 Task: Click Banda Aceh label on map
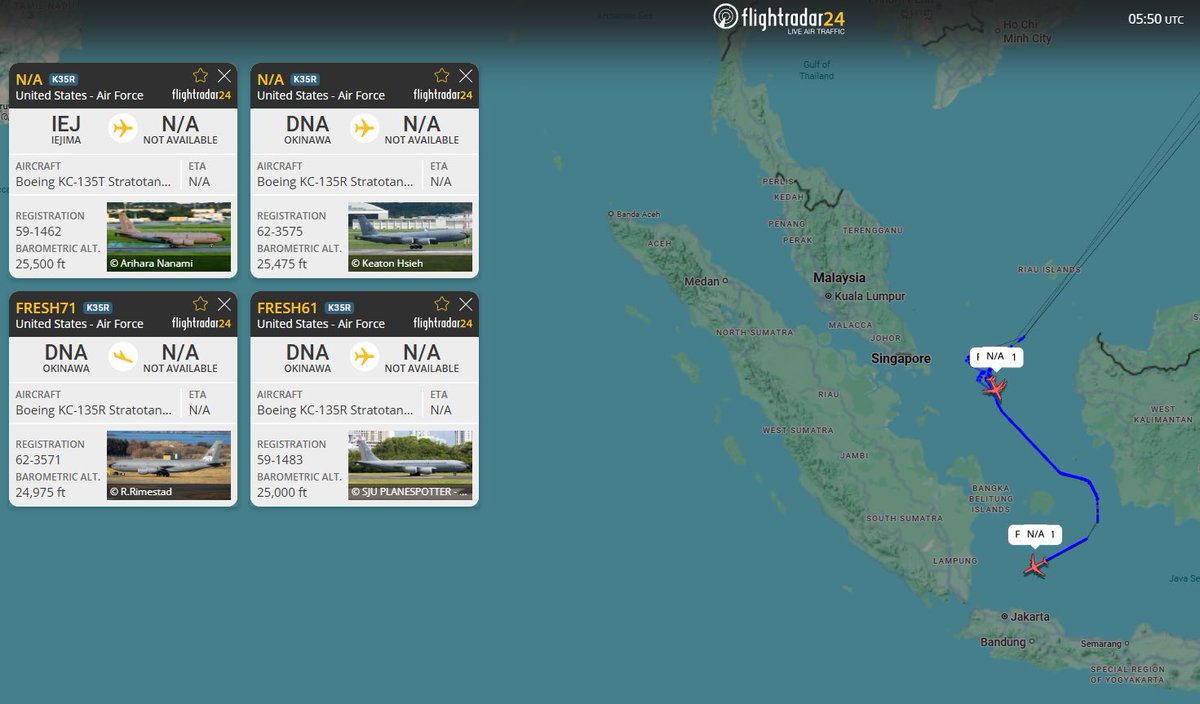(638, 214)
